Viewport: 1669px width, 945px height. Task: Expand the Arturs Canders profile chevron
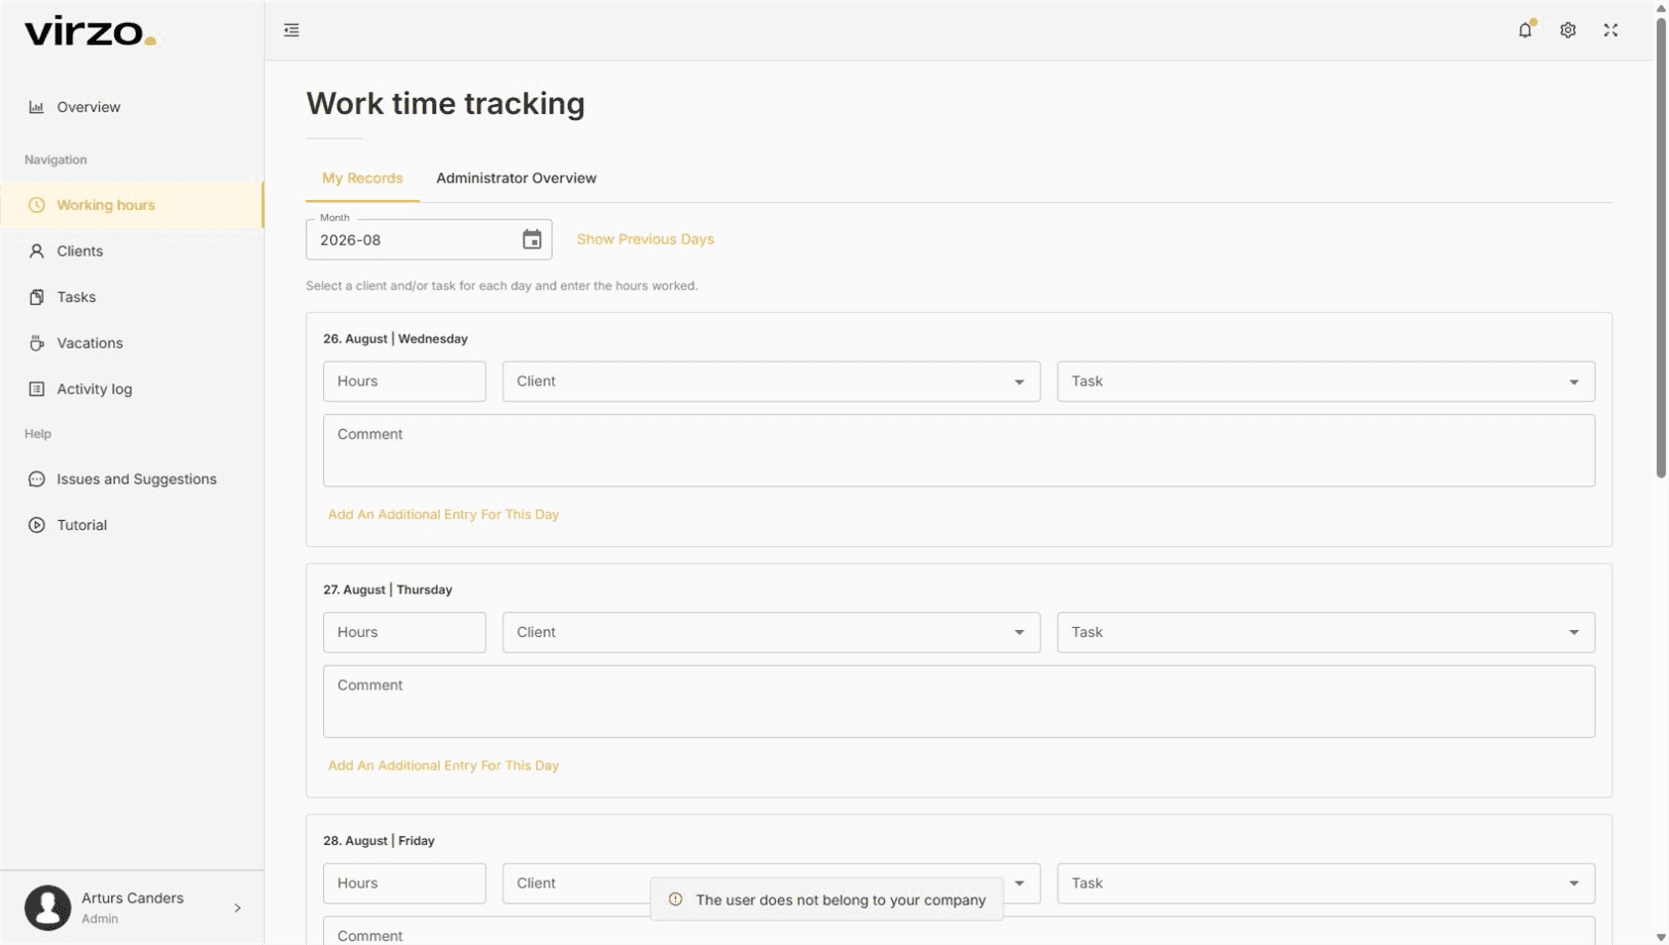(237, 908)
